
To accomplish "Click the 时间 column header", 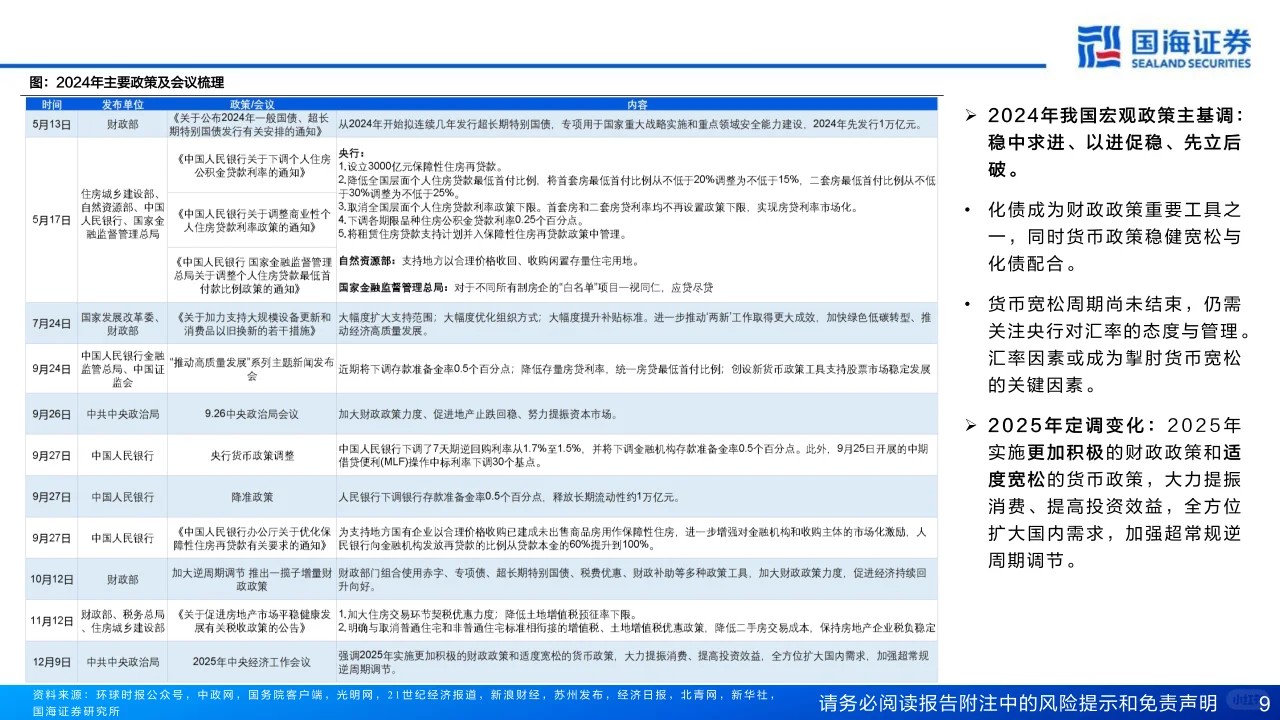I will tap(52, 104).
